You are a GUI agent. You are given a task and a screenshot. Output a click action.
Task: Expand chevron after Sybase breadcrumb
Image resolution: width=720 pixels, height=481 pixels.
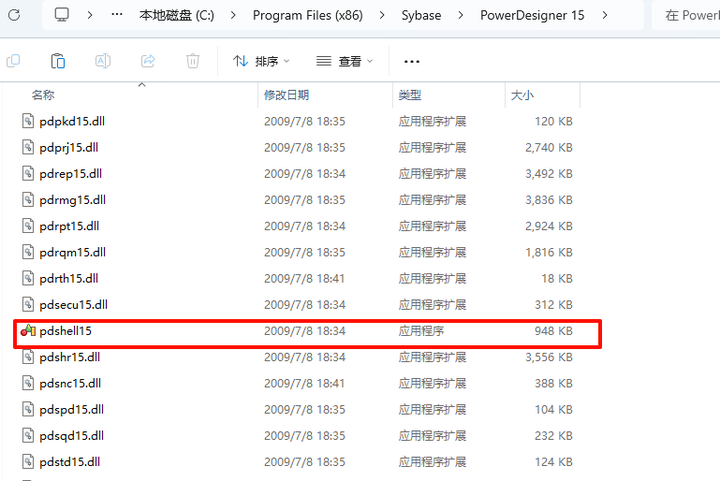pos(461,15)
